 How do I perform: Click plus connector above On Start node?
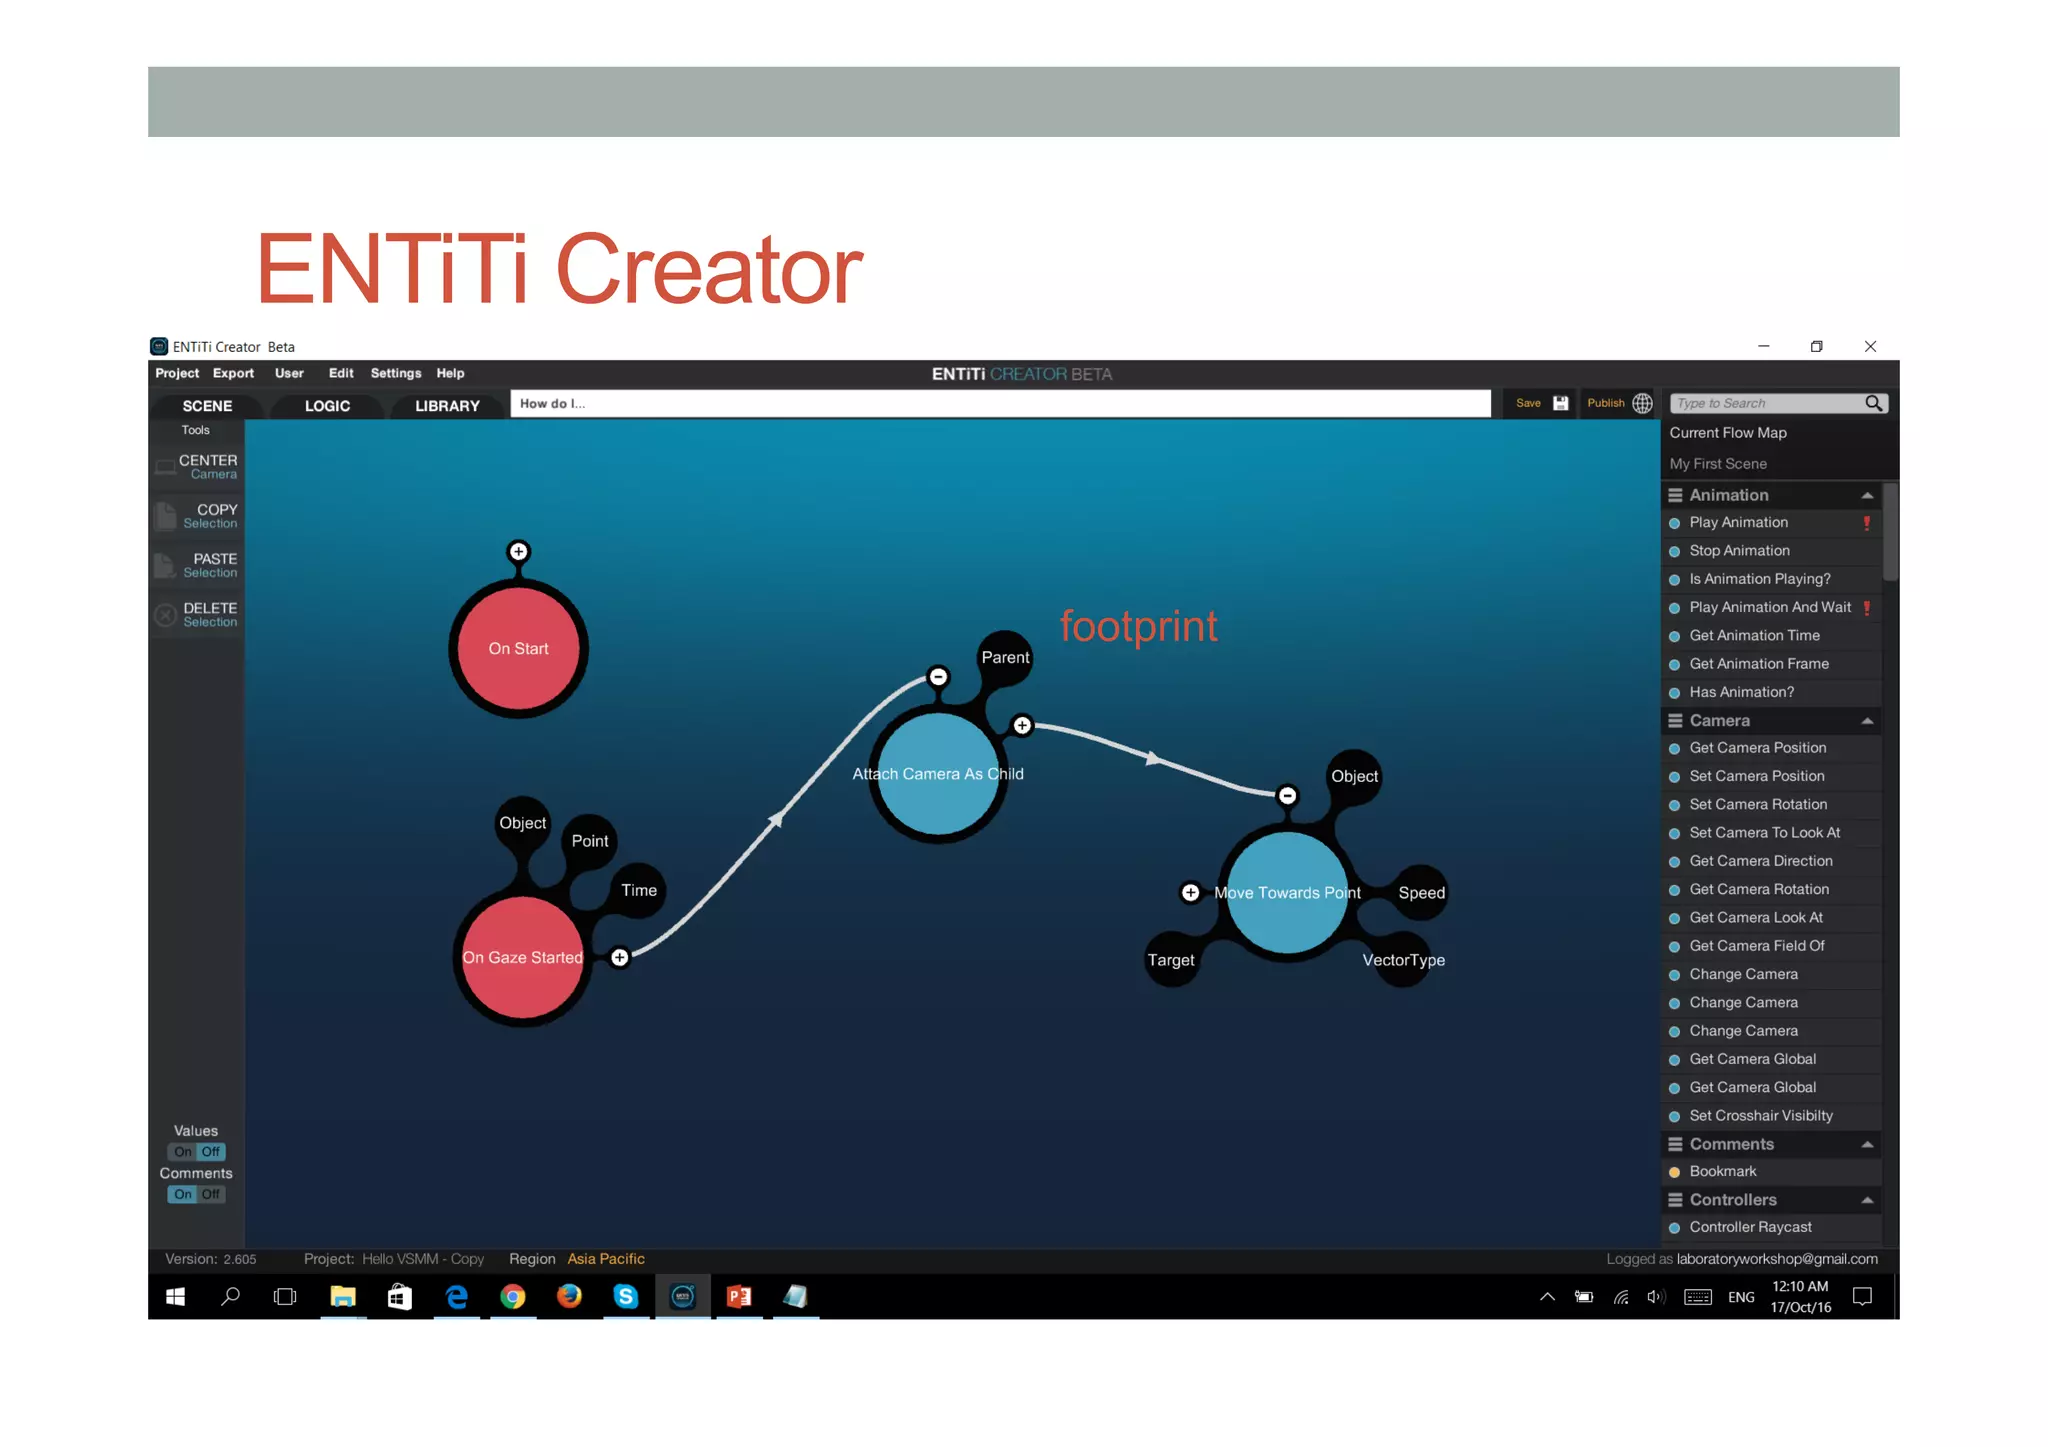pos(518,551)
